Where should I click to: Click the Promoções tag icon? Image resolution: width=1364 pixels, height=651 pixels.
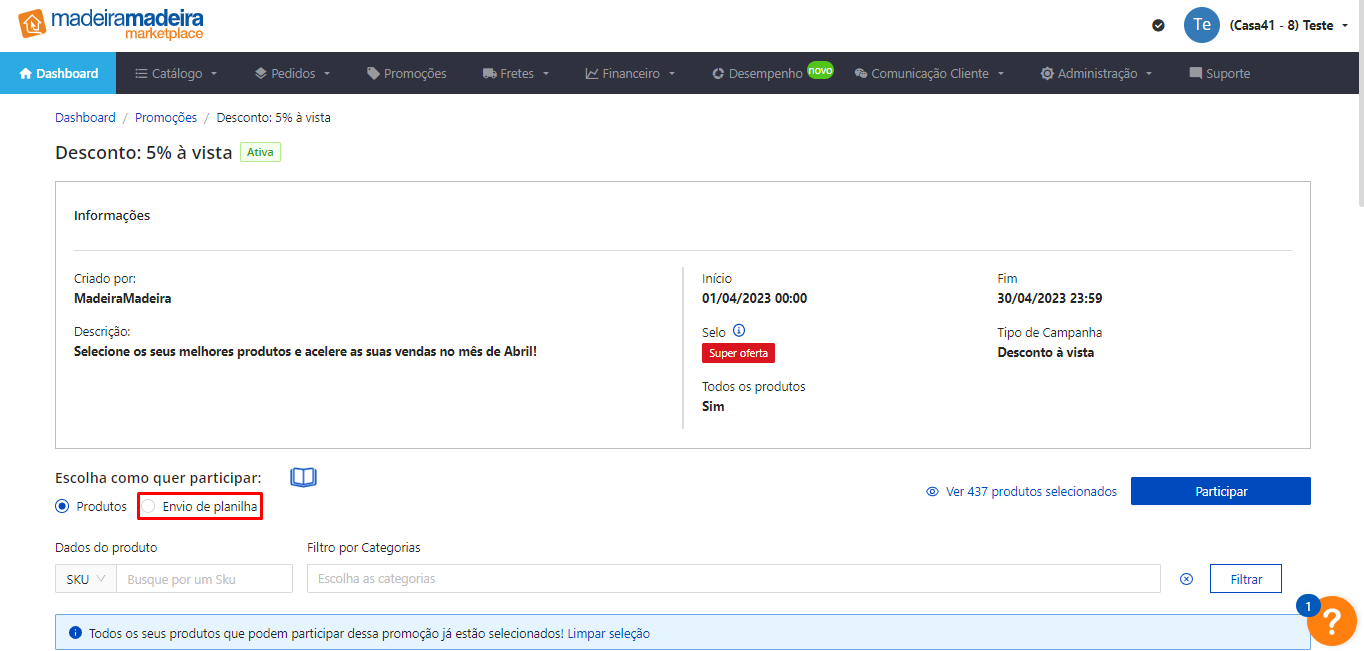pos(373,73)
